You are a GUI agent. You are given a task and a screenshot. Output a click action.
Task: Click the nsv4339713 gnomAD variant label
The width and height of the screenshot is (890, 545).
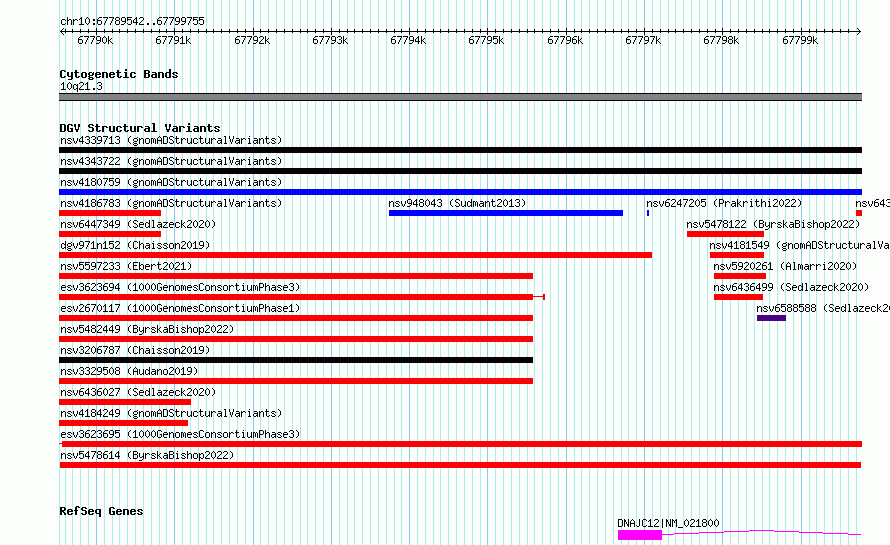tap(171, 140)
